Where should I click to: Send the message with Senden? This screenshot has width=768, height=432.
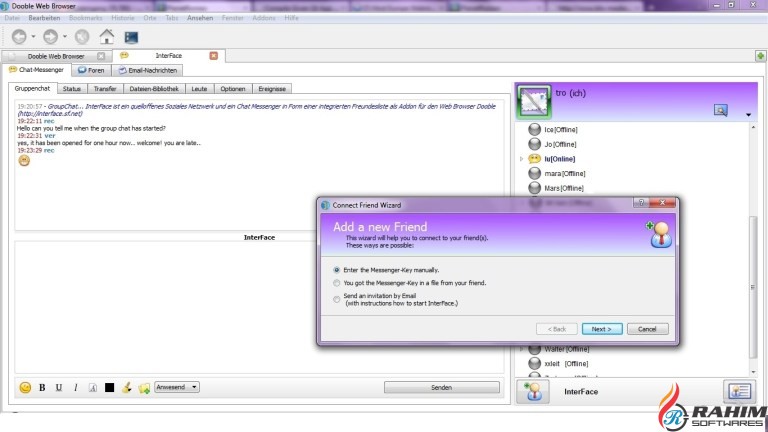[441, 387]
